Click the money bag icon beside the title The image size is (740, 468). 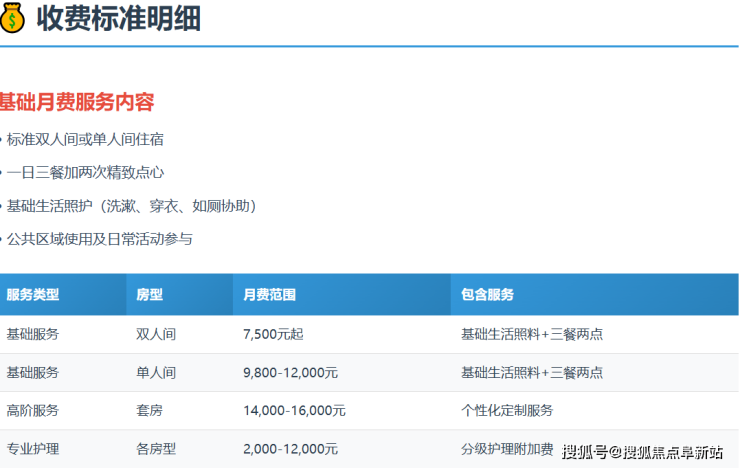click(x=12, y=18)
